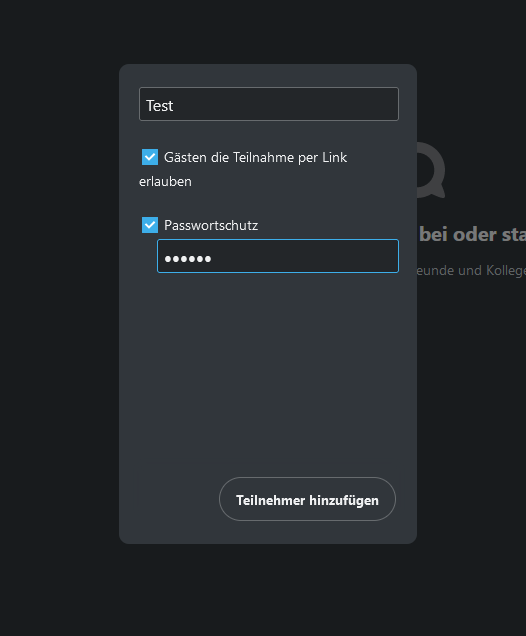
Task: Disable the Passwortschutz checkbox
Action: [x=150, y=225]
